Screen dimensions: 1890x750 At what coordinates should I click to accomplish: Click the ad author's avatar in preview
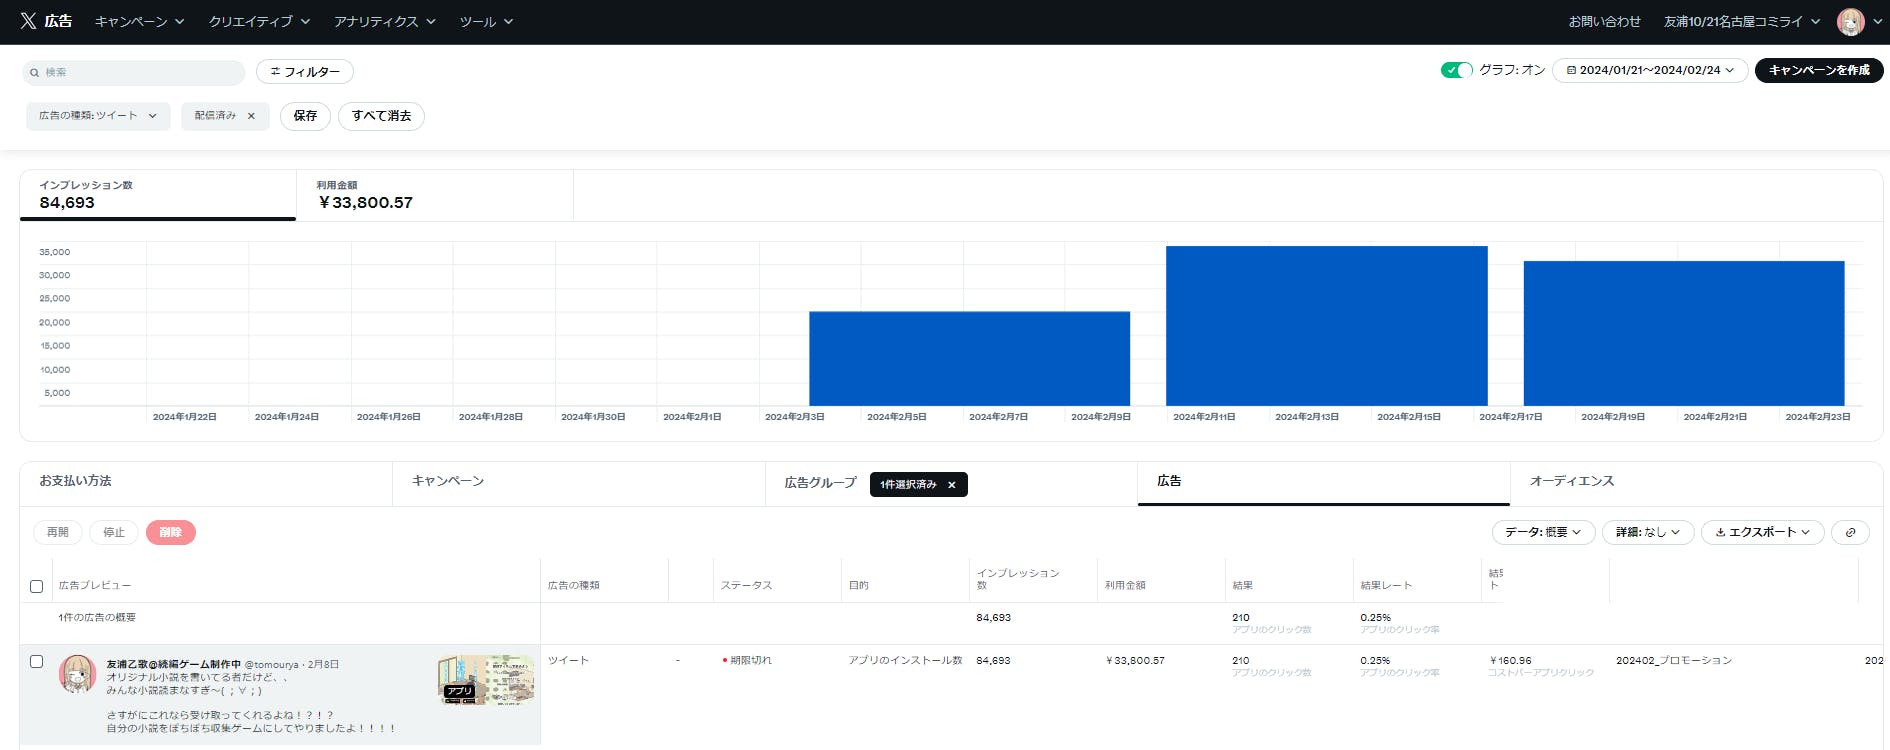[77, 674]
